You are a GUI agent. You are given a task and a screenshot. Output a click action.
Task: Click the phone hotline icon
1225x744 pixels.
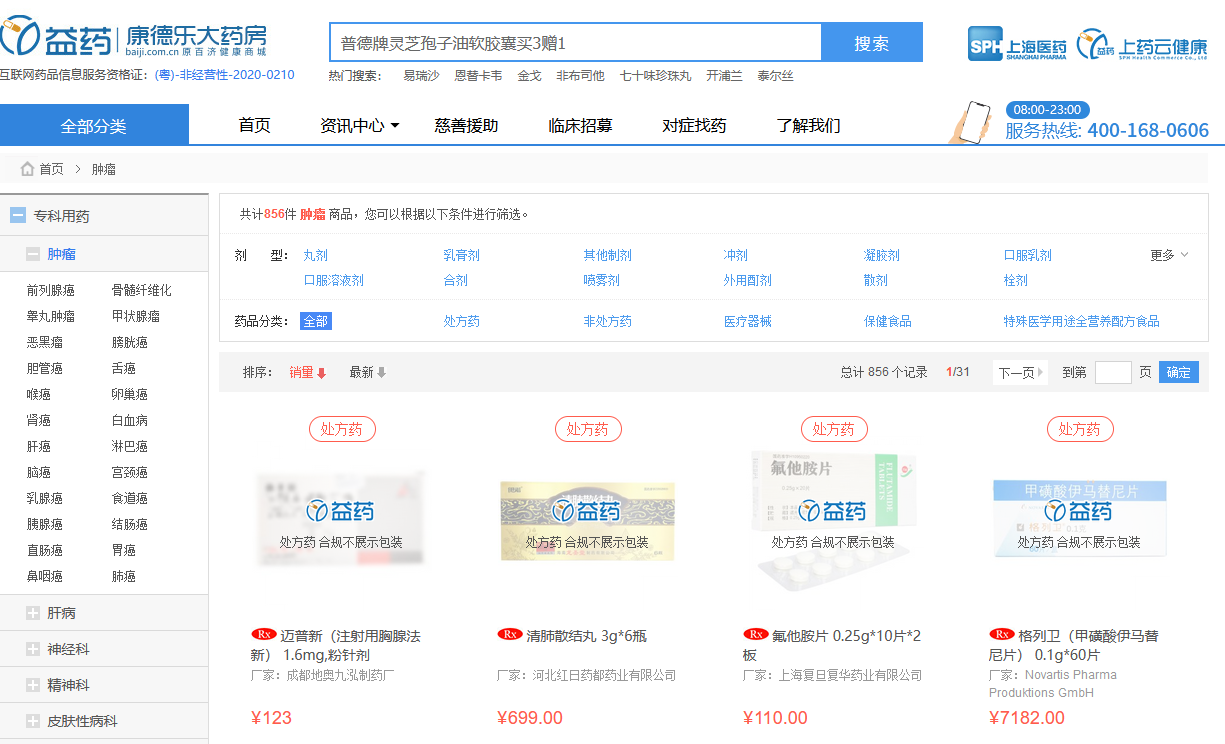click(972, 122)
